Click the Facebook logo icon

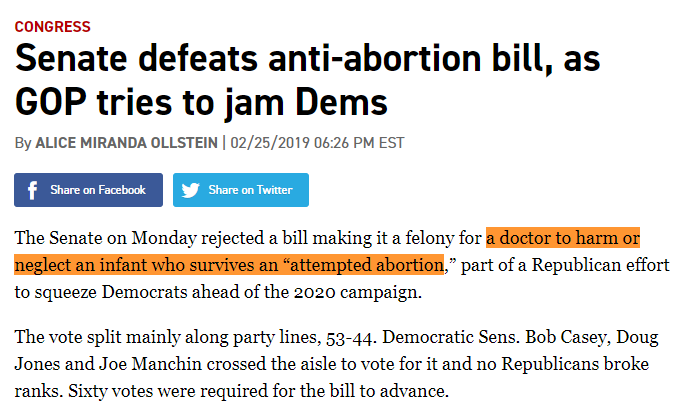(32, 190)
